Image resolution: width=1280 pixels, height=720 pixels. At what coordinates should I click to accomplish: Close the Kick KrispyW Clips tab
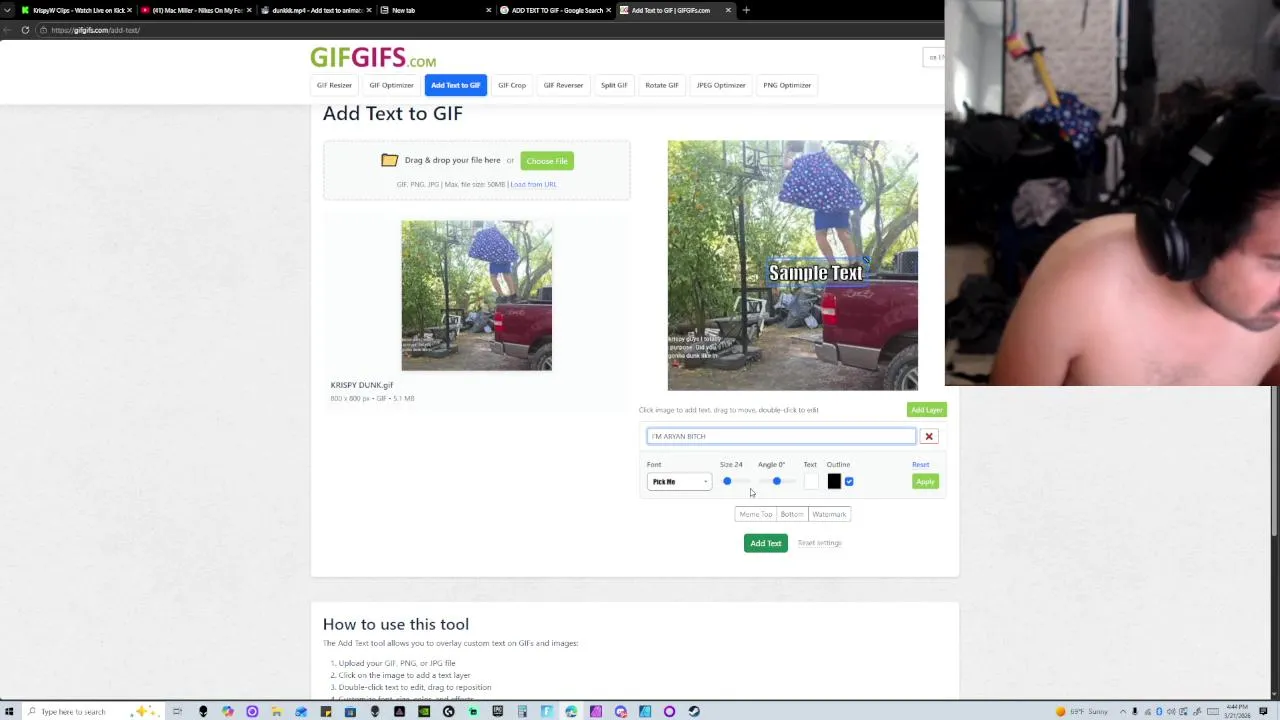(x=129, y=10)
